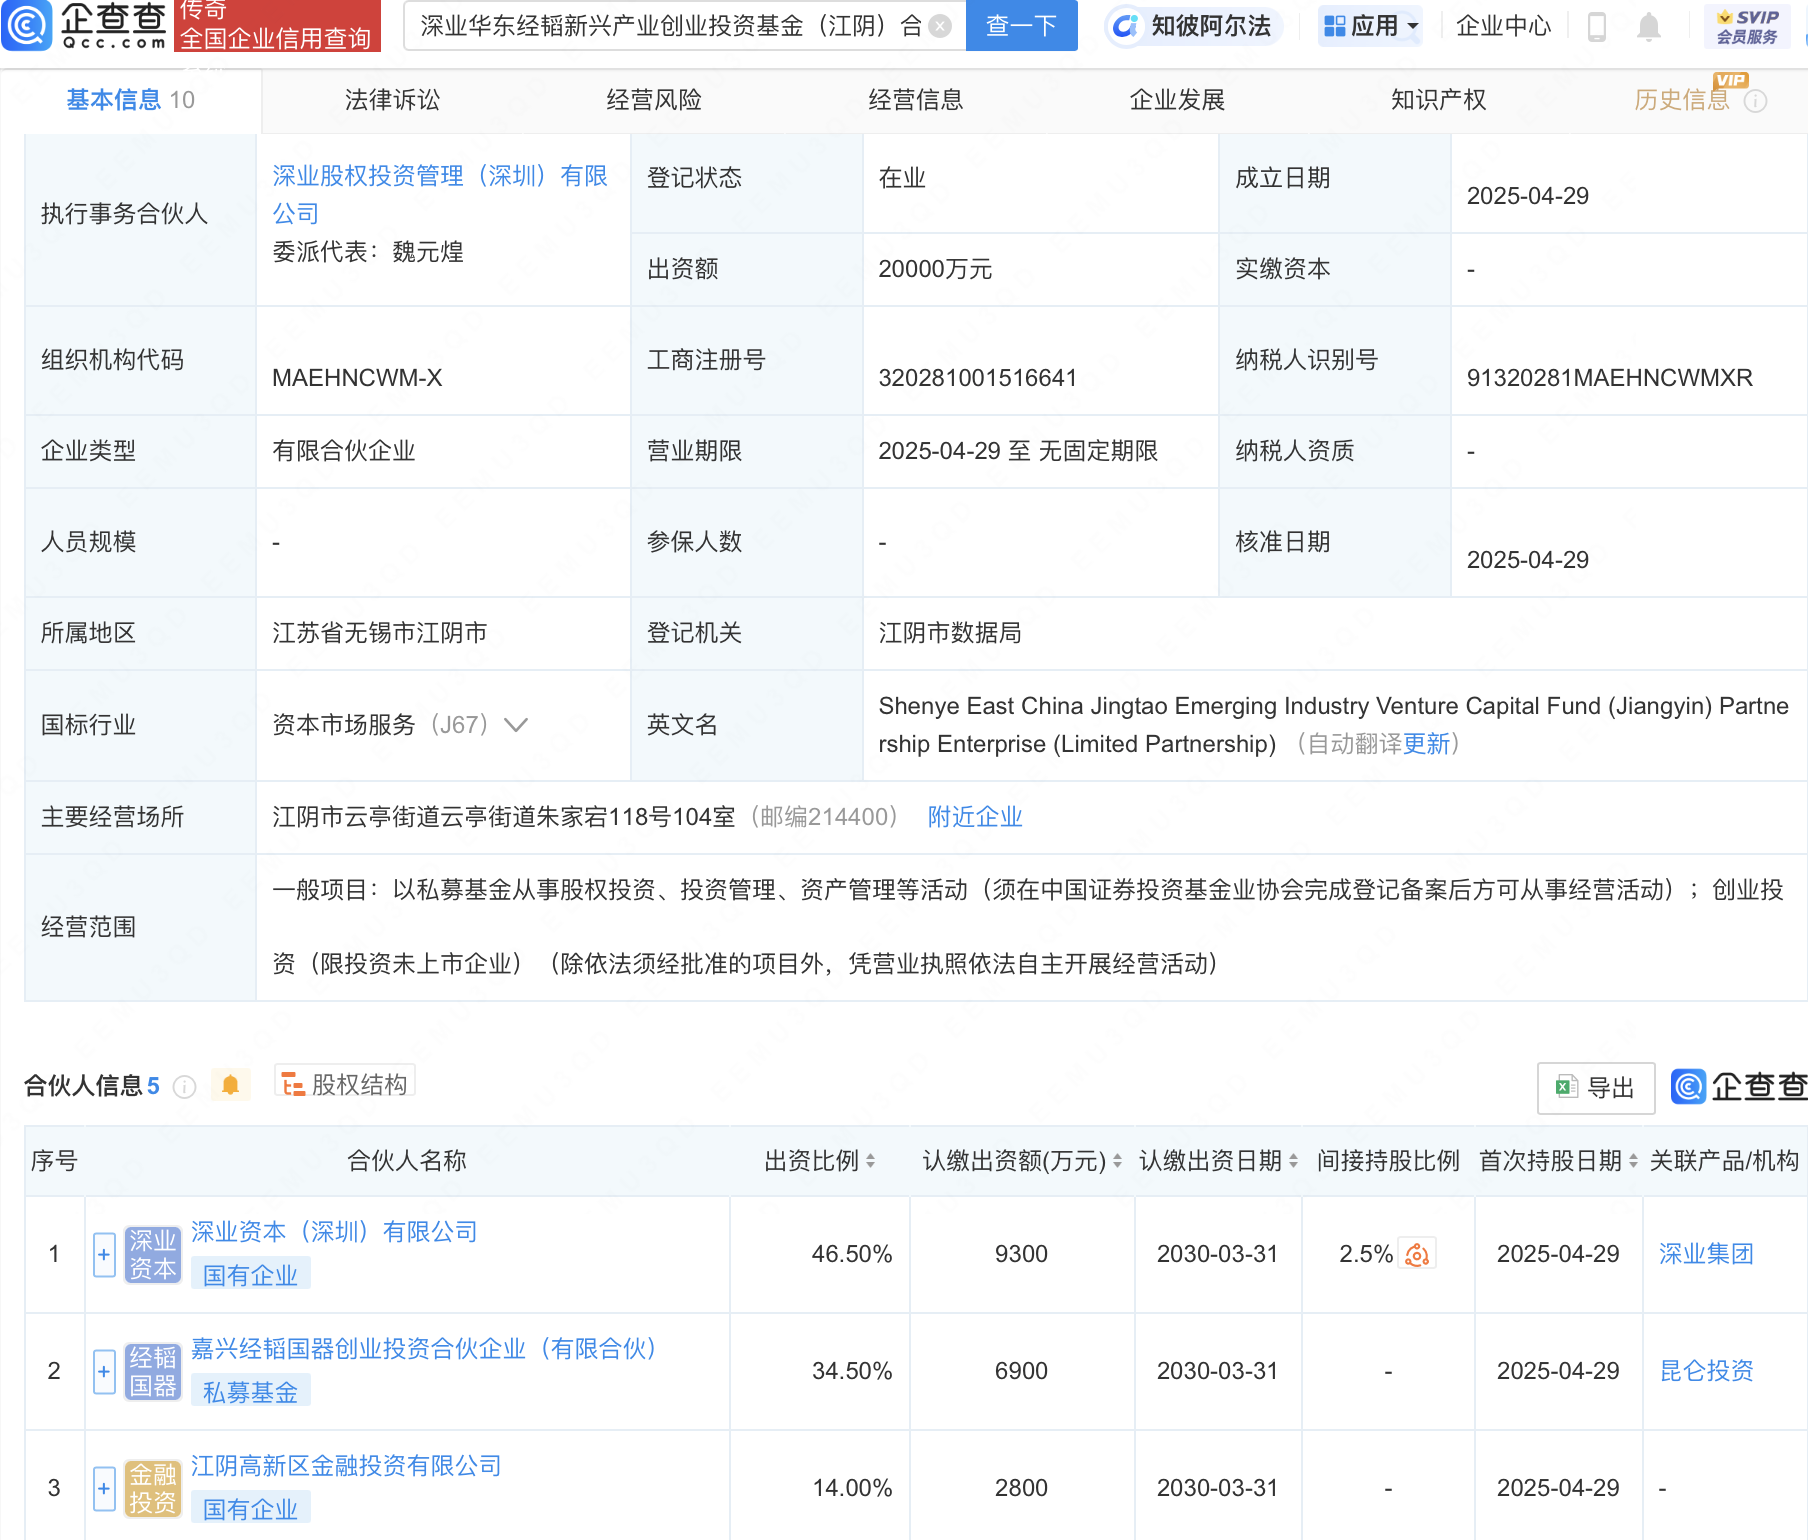Open the mobile app phone icon

(x=1597, y=26)
